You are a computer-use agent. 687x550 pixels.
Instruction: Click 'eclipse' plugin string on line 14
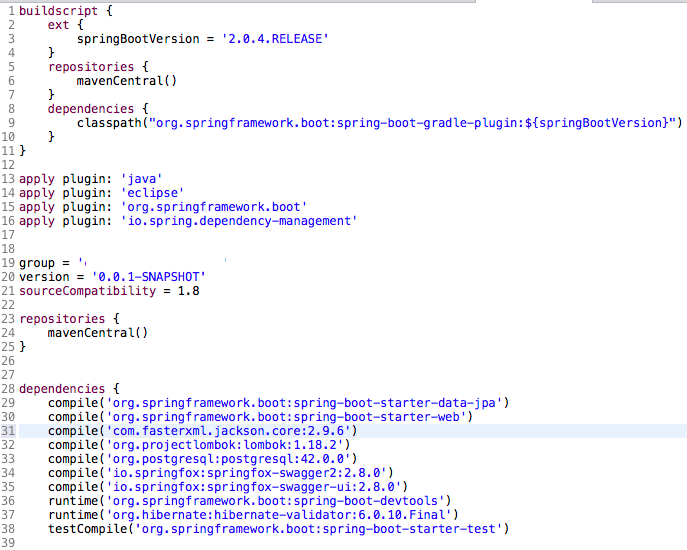click(x=152, y=193)
